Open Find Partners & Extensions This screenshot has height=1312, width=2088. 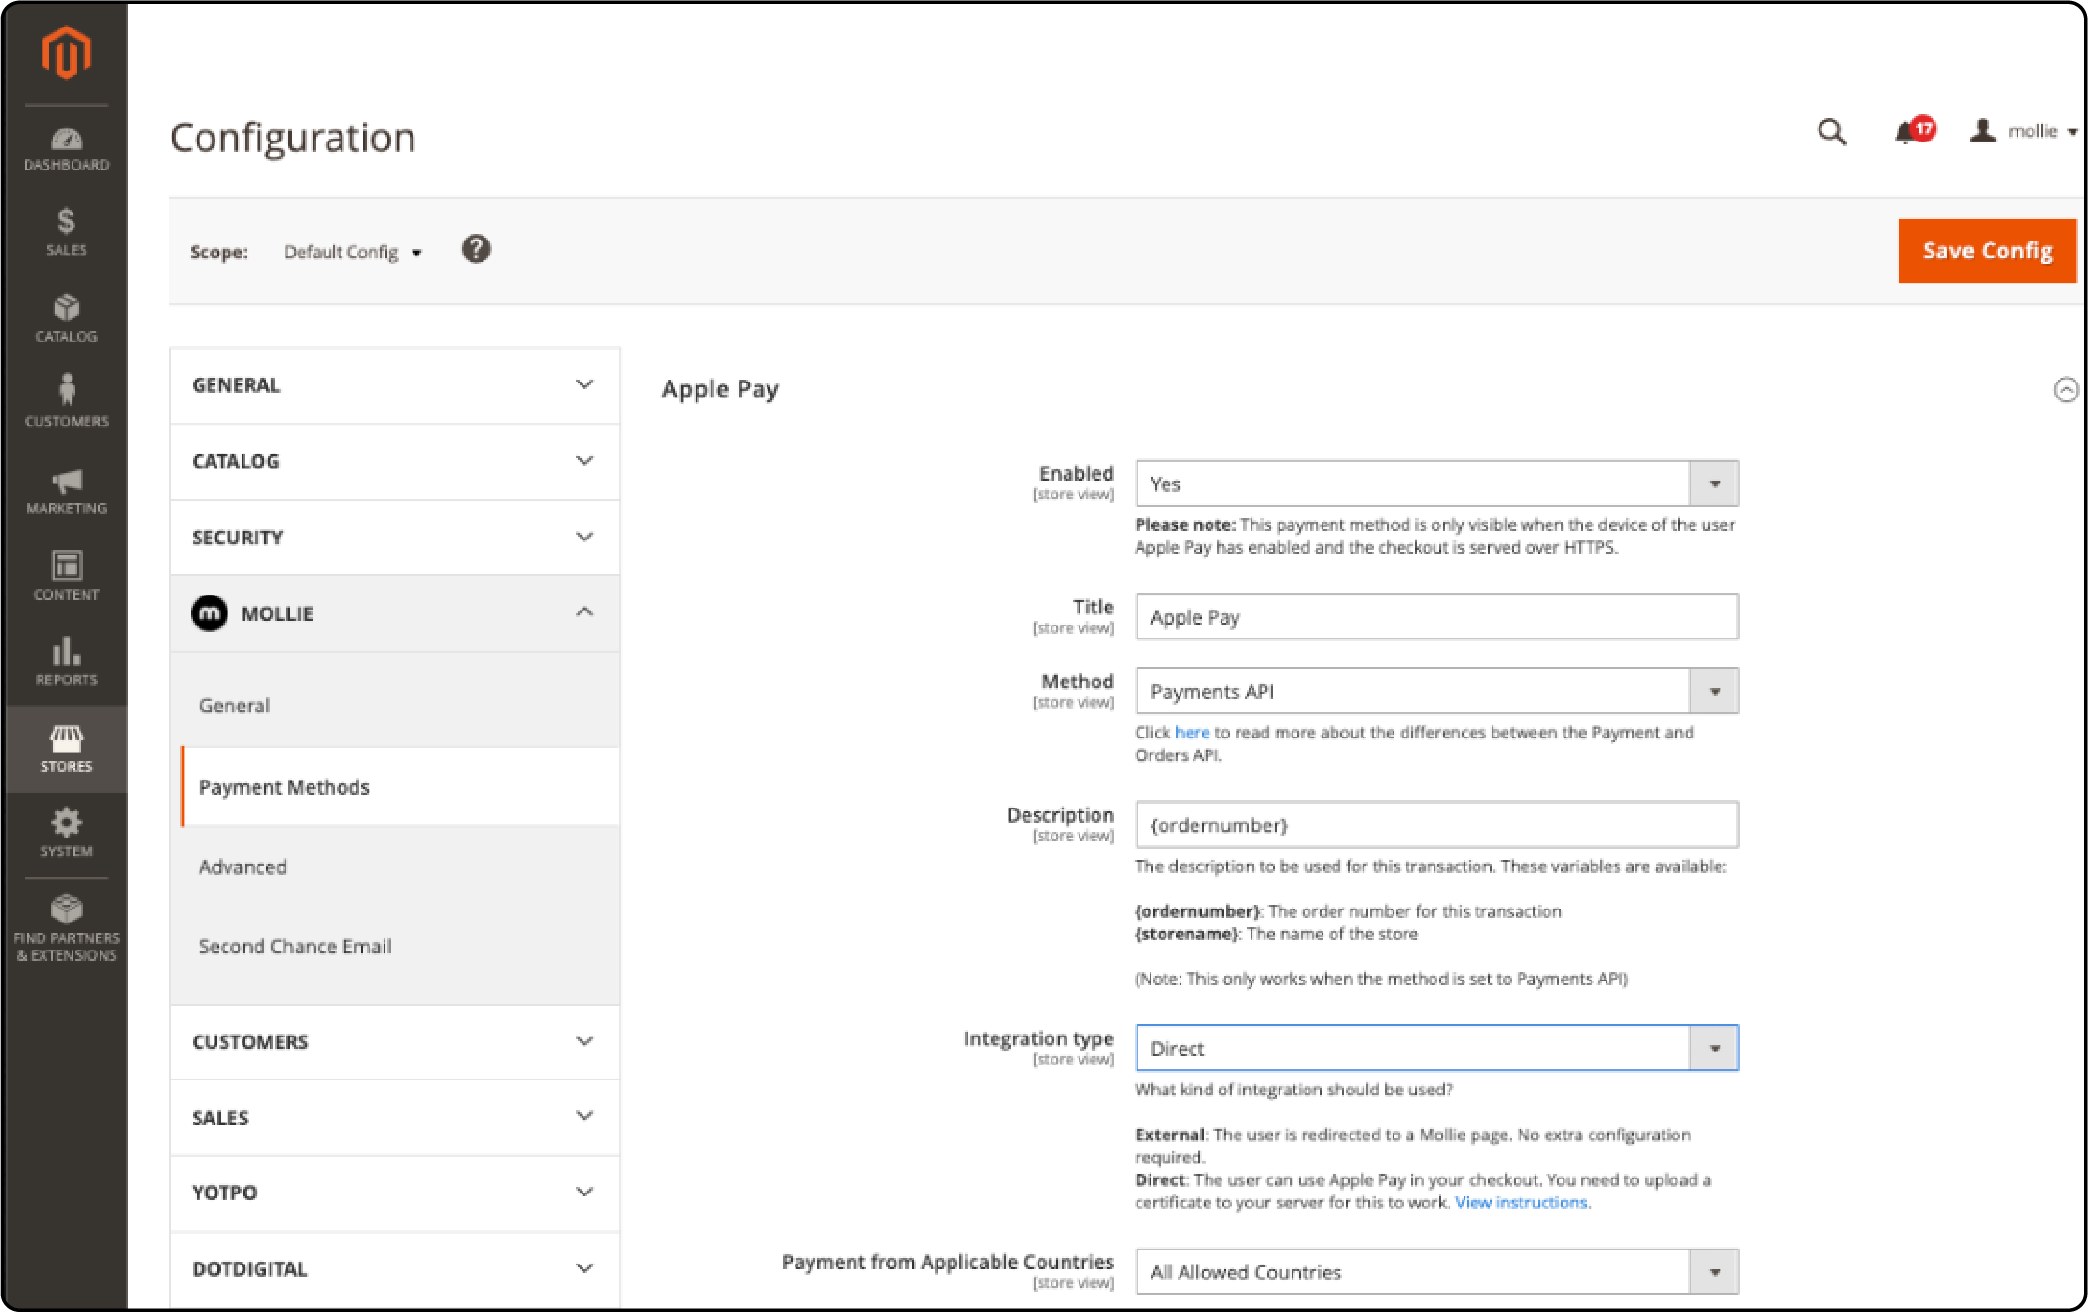tap(66, 928)
